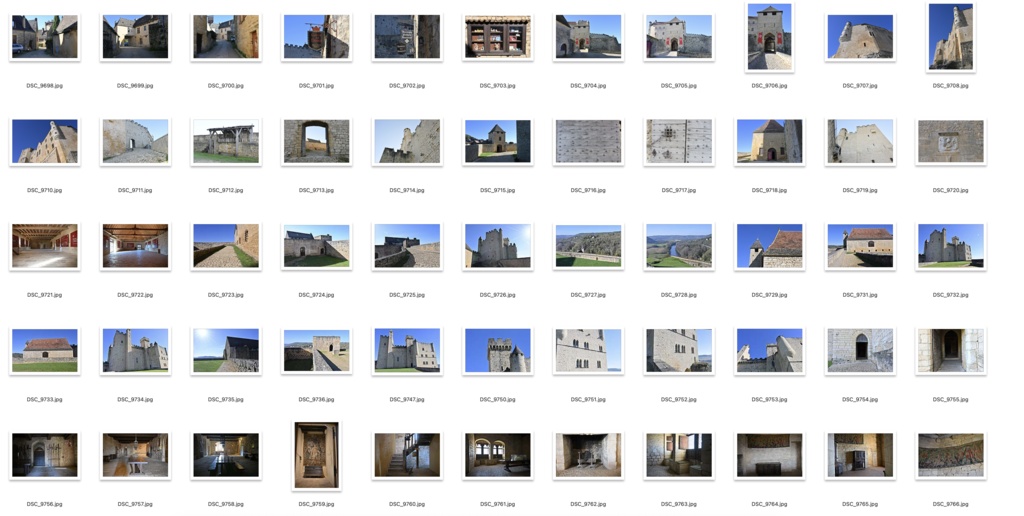1024x516 pixels.
Task: Select the DSC_9731.jpg thumbnail
Action: [860, 246]
